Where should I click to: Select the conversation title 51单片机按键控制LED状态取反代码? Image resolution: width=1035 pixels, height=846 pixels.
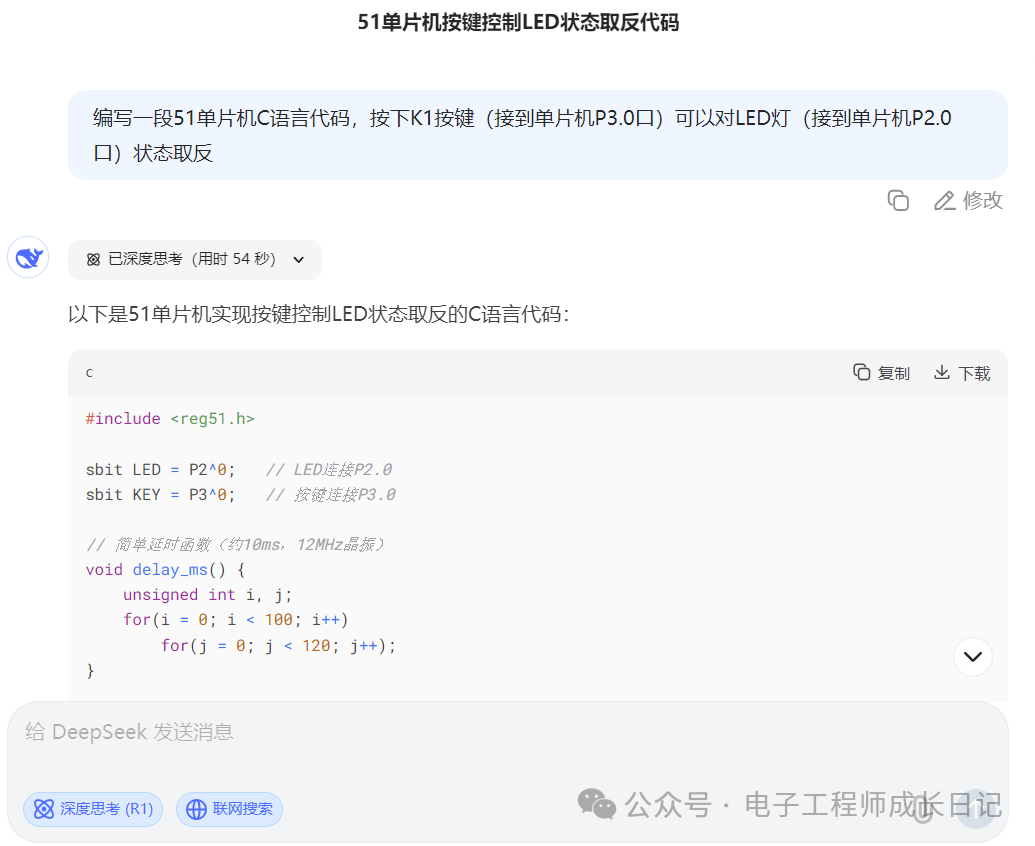[518, 22]
